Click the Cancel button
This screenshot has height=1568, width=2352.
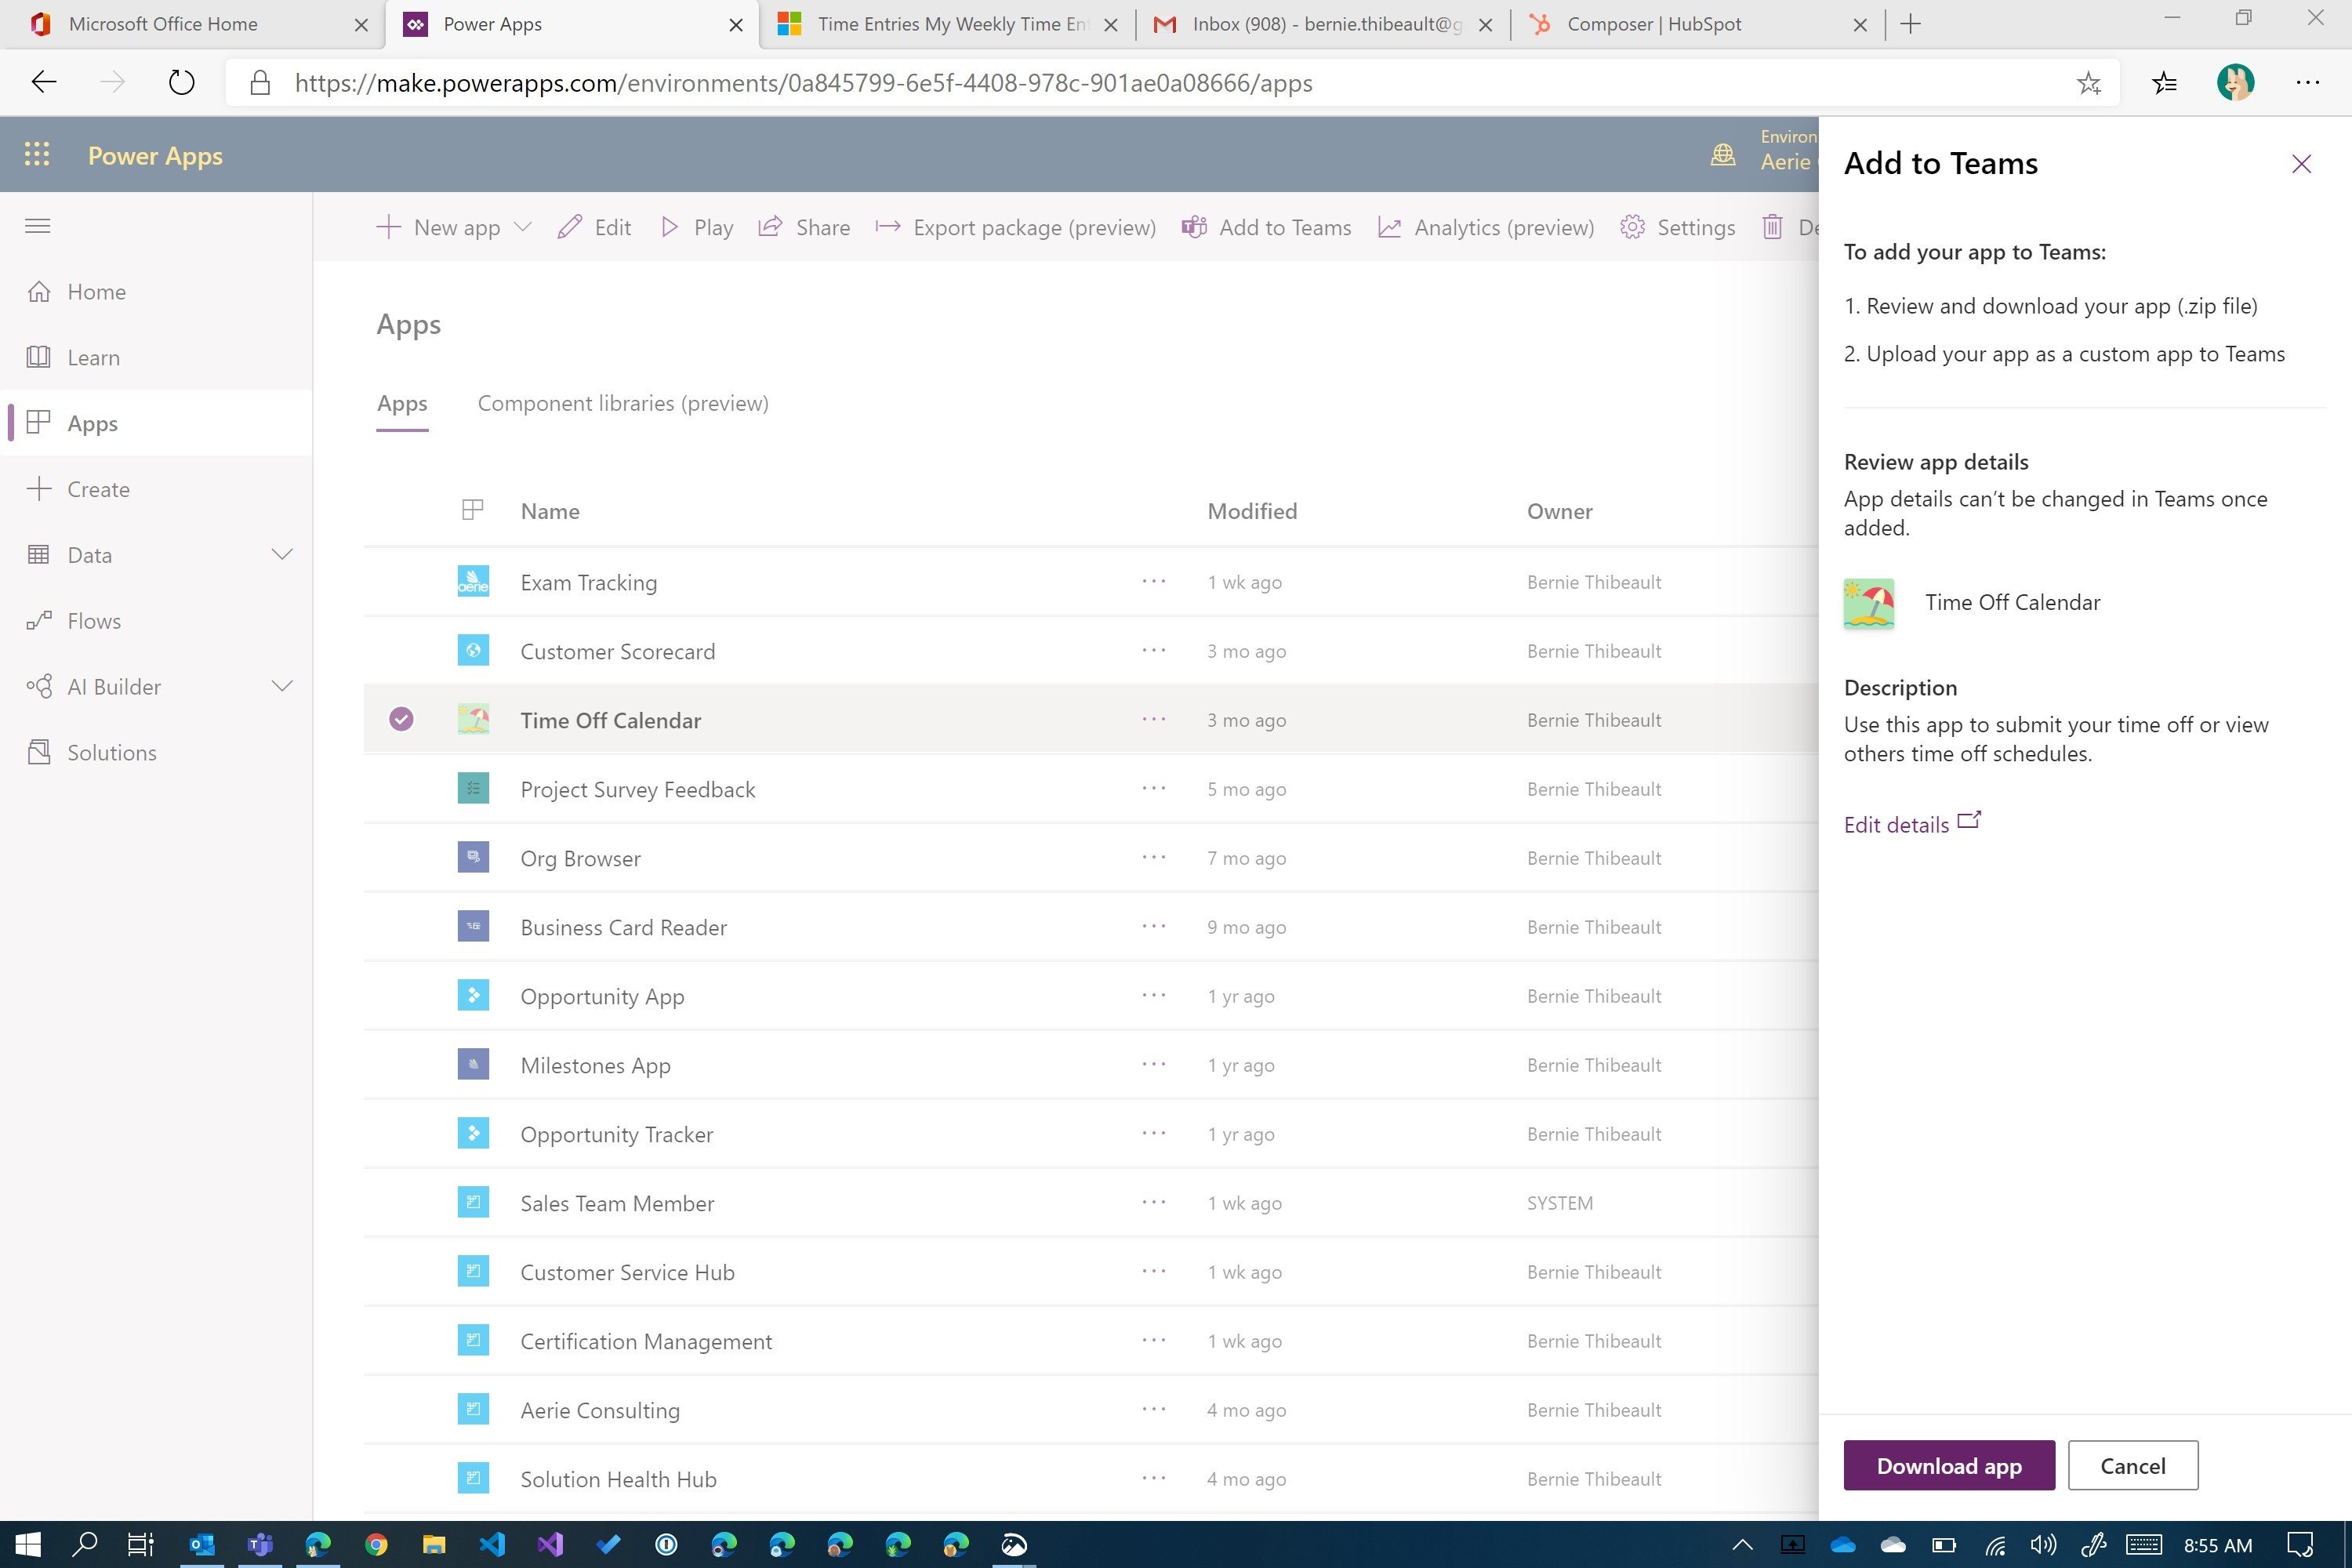click(2132, 1465)
